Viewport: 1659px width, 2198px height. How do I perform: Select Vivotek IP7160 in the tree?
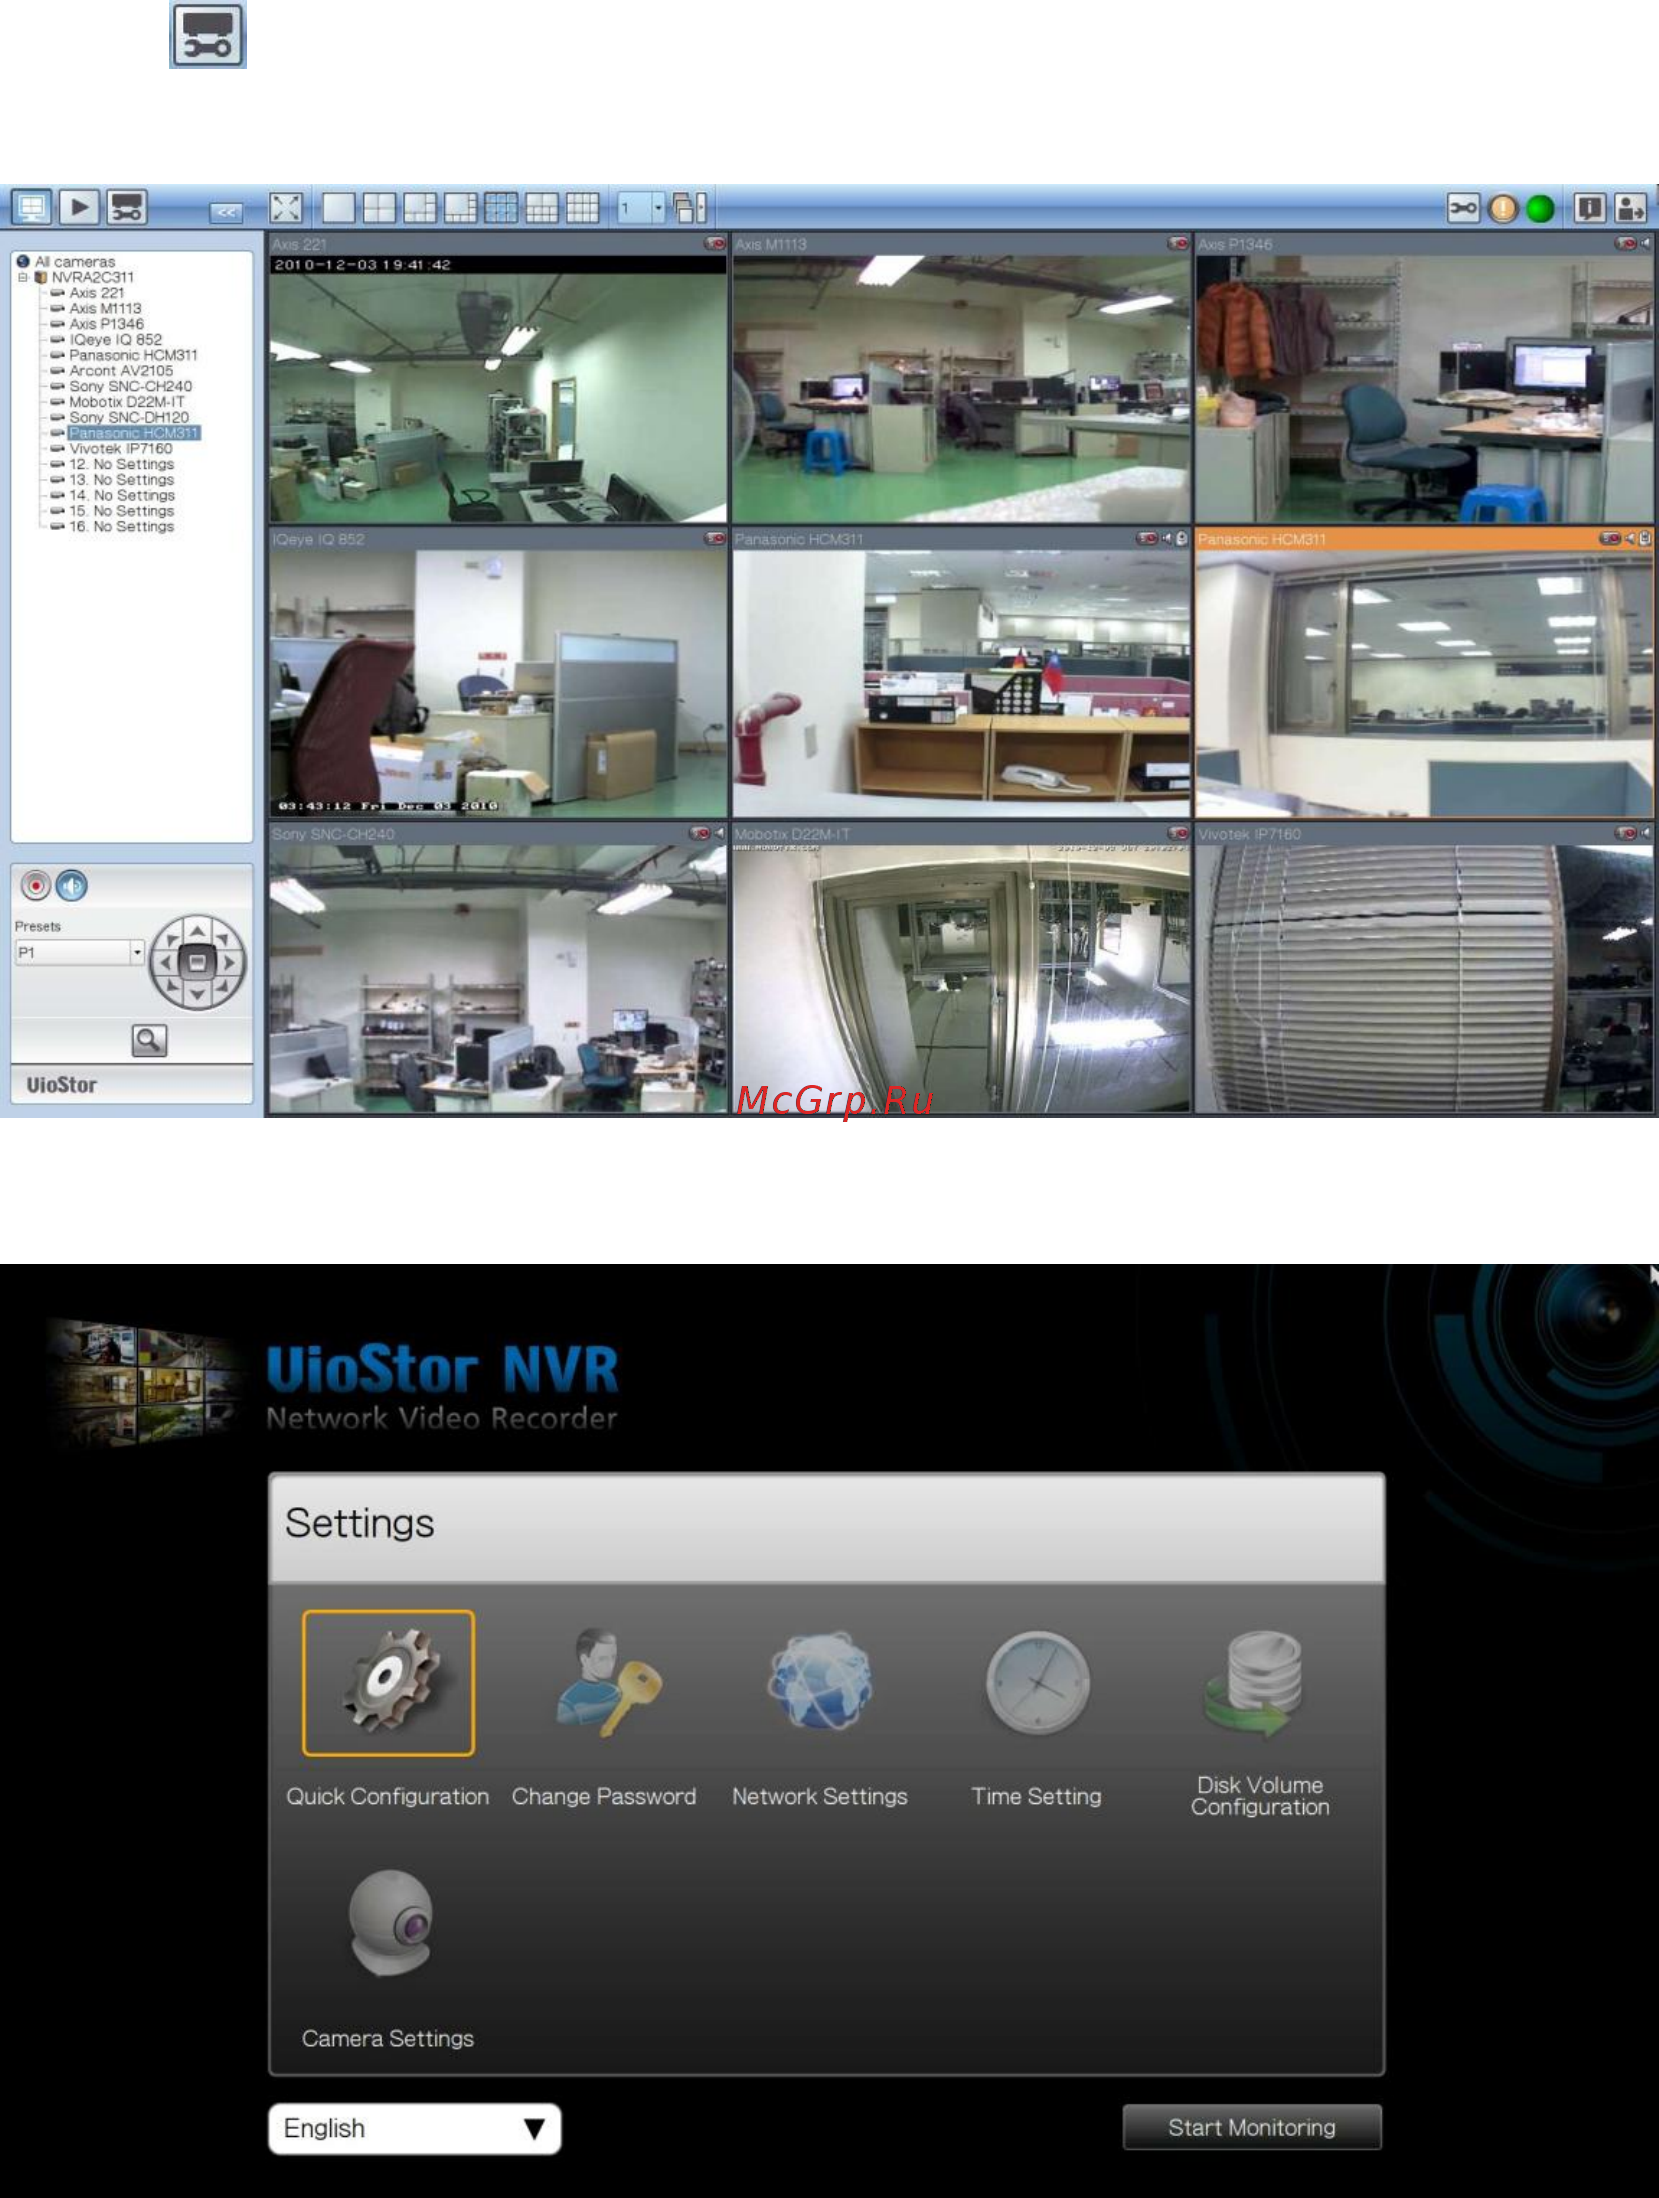pos(120,449)
